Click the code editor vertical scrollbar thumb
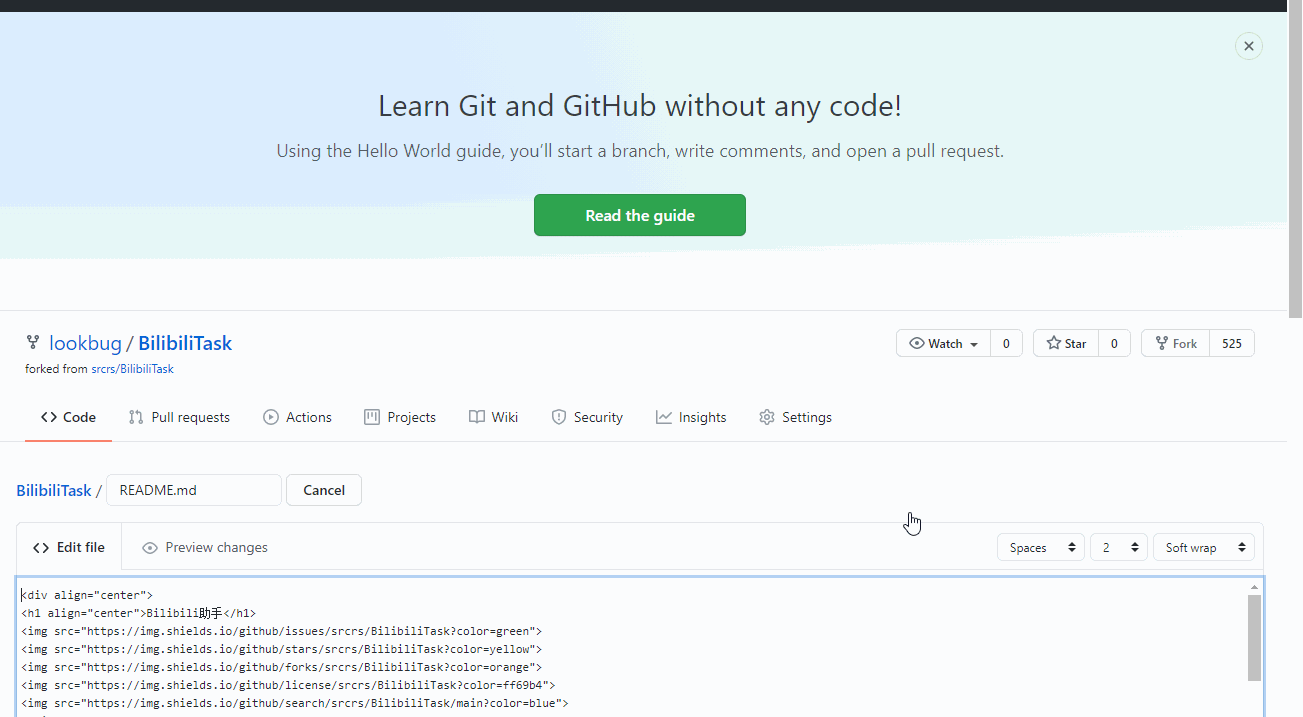The image size is (1303, 717). point(1254,637)
